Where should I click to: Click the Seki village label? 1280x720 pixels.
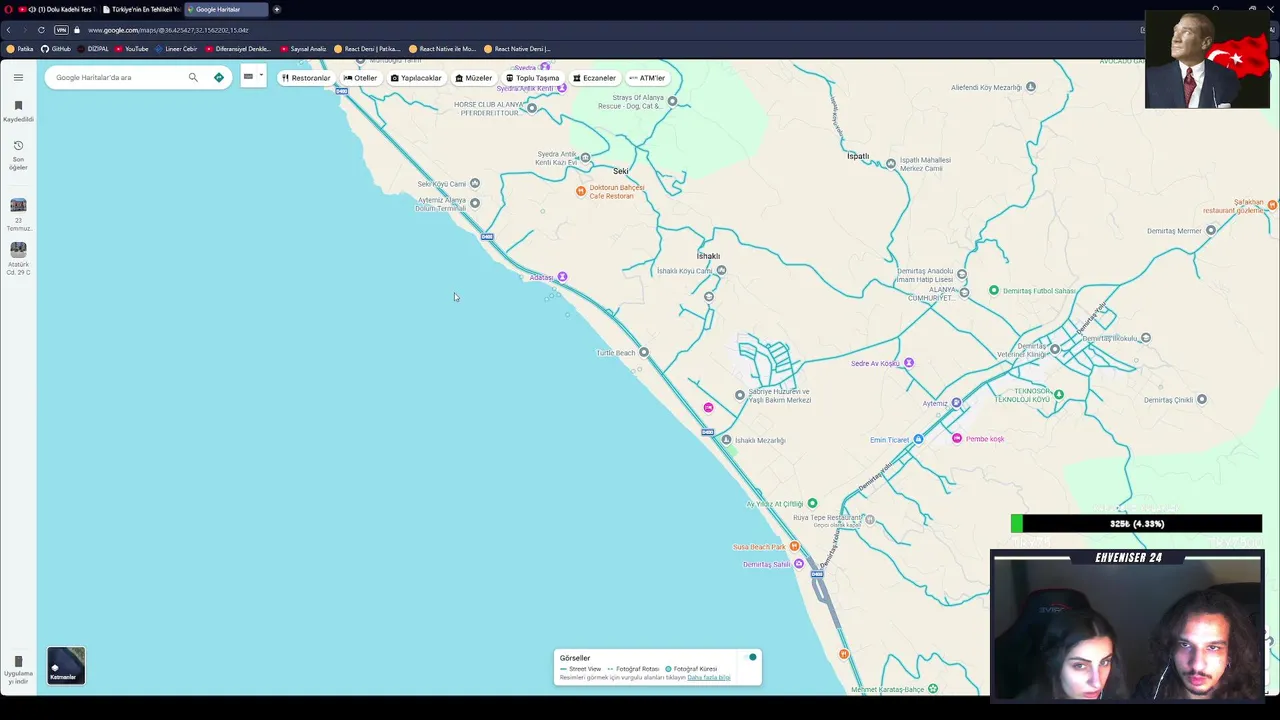coord(621,171)
